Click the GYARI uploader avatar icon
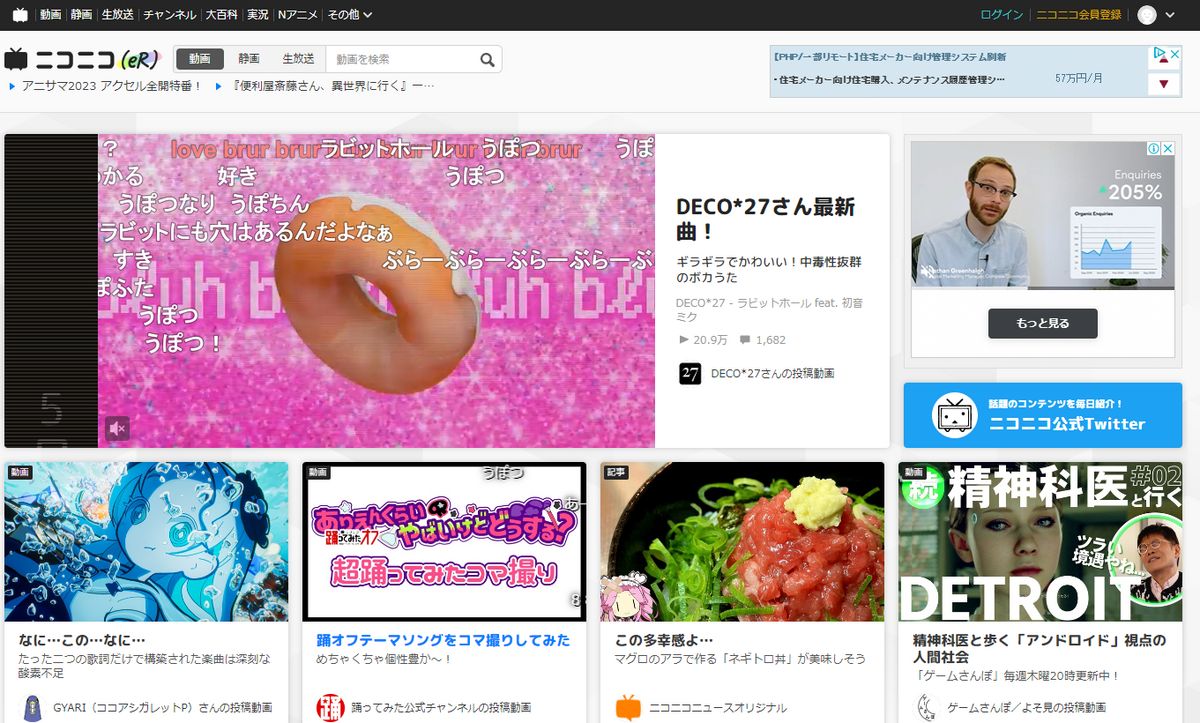Viewport: 1200px width, 723px height. point(33,707)
